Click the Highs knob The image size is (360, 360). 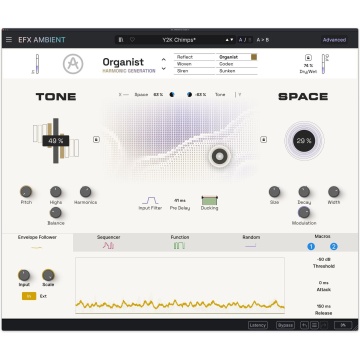point(56,192)
